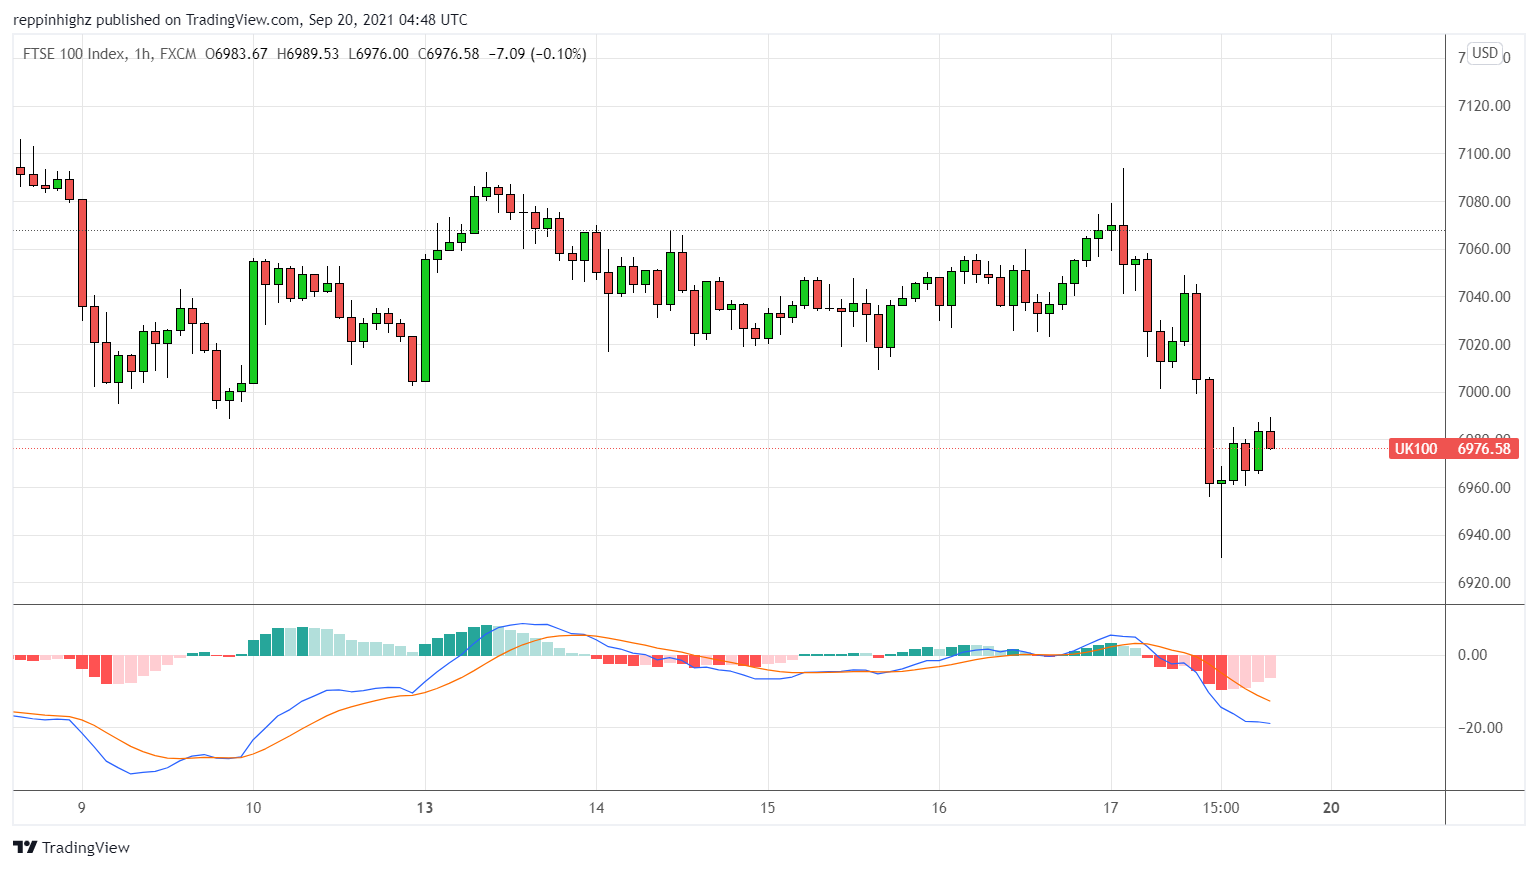Image resolution: width=1538 pixels, height=869 pixels.
Task: Click the 1h interval label
Action: [x=143, y=54]
